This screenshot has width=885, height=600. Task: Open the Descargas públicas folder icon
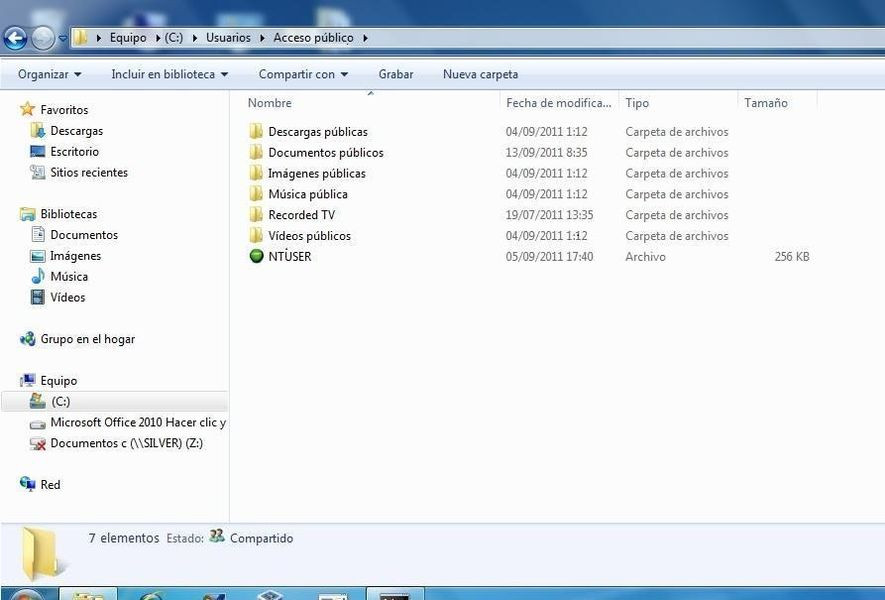(256, 132)
